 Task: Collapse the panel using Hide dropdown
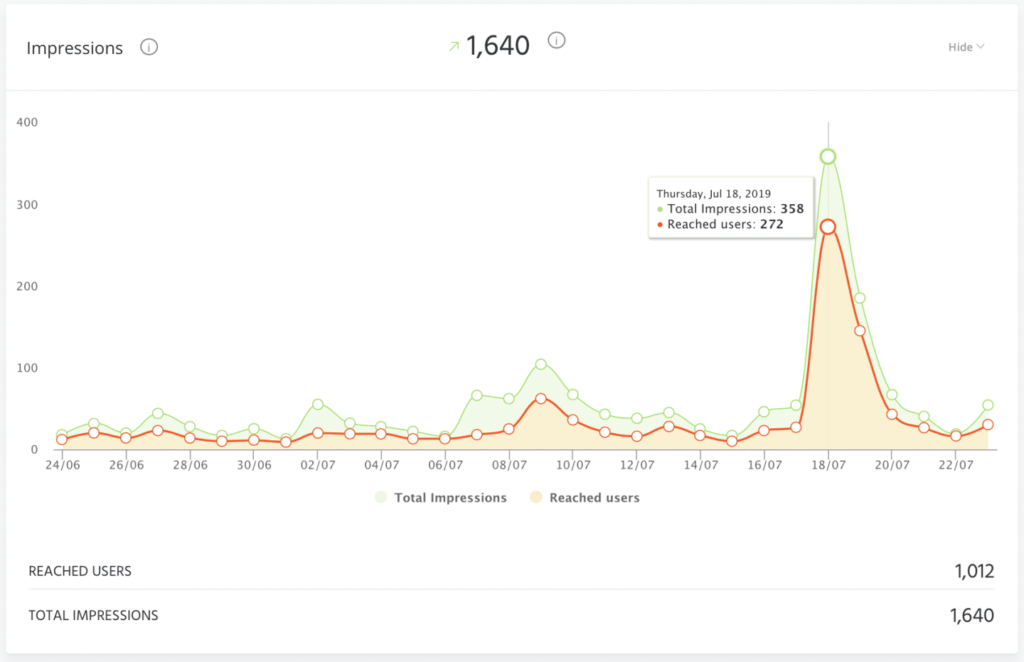click(x=966, y=47)
